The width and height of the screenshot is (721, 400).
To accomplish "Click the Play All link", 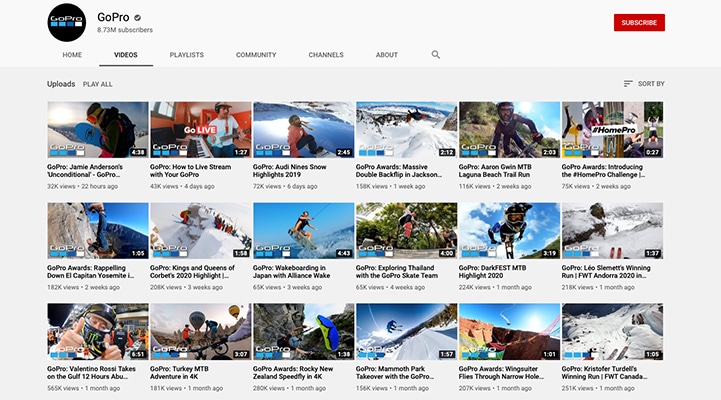I will [x=98, y=84].
